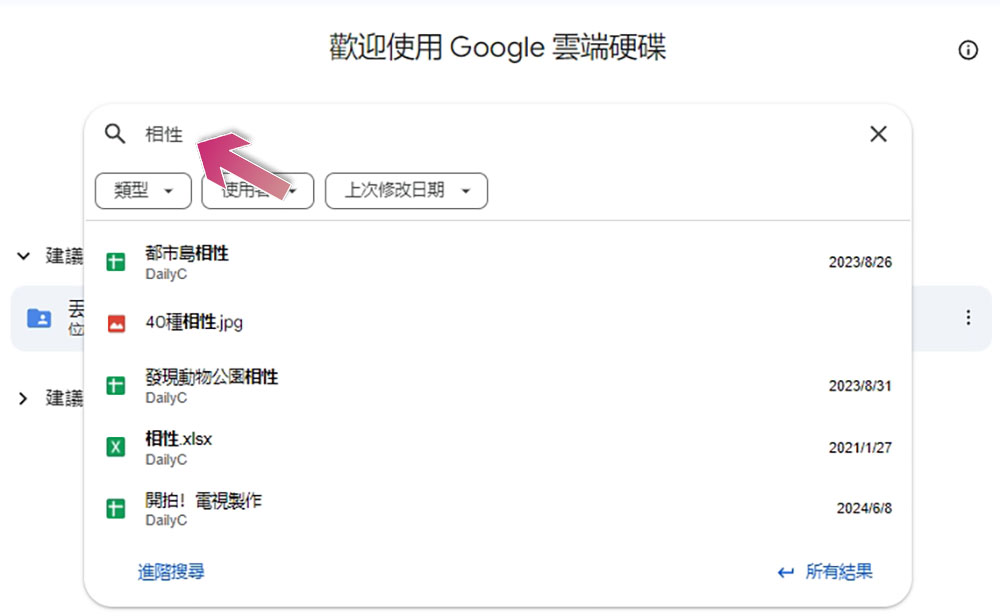The image size is (1000, 616).
Task: Click the 歡迎使用 Google 雲端硬碟 heading
Action: [497, 48]
